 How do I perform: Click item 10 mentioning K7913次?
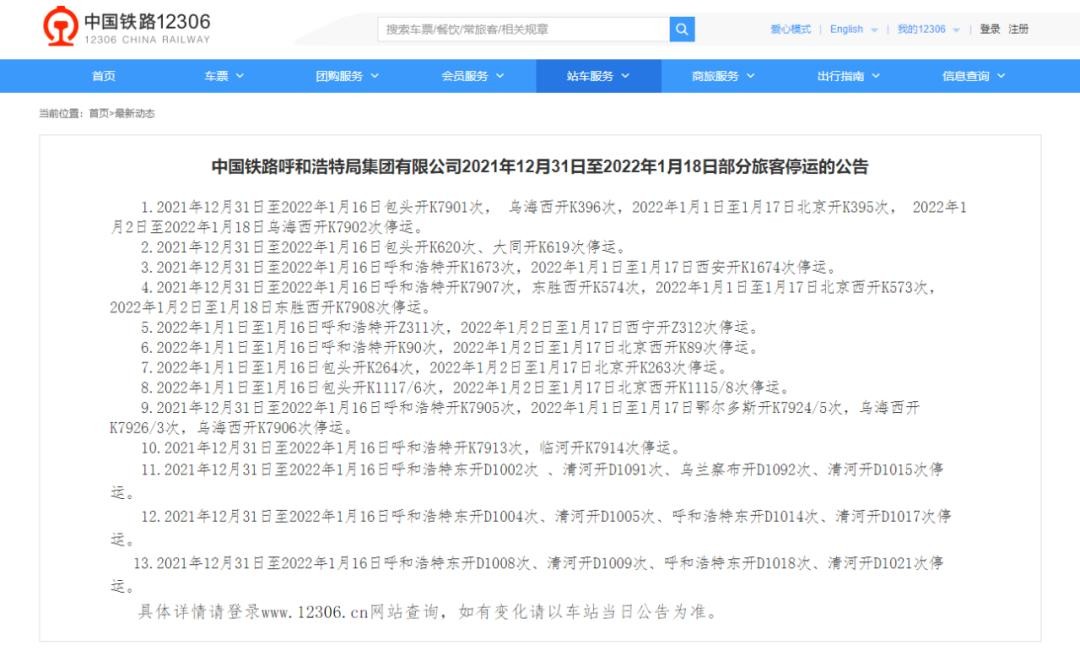click(411, 448)
